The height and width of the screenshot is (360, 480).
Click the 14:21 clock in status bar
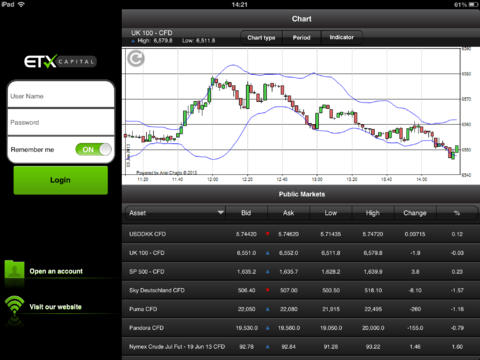[x=240, y=4]
